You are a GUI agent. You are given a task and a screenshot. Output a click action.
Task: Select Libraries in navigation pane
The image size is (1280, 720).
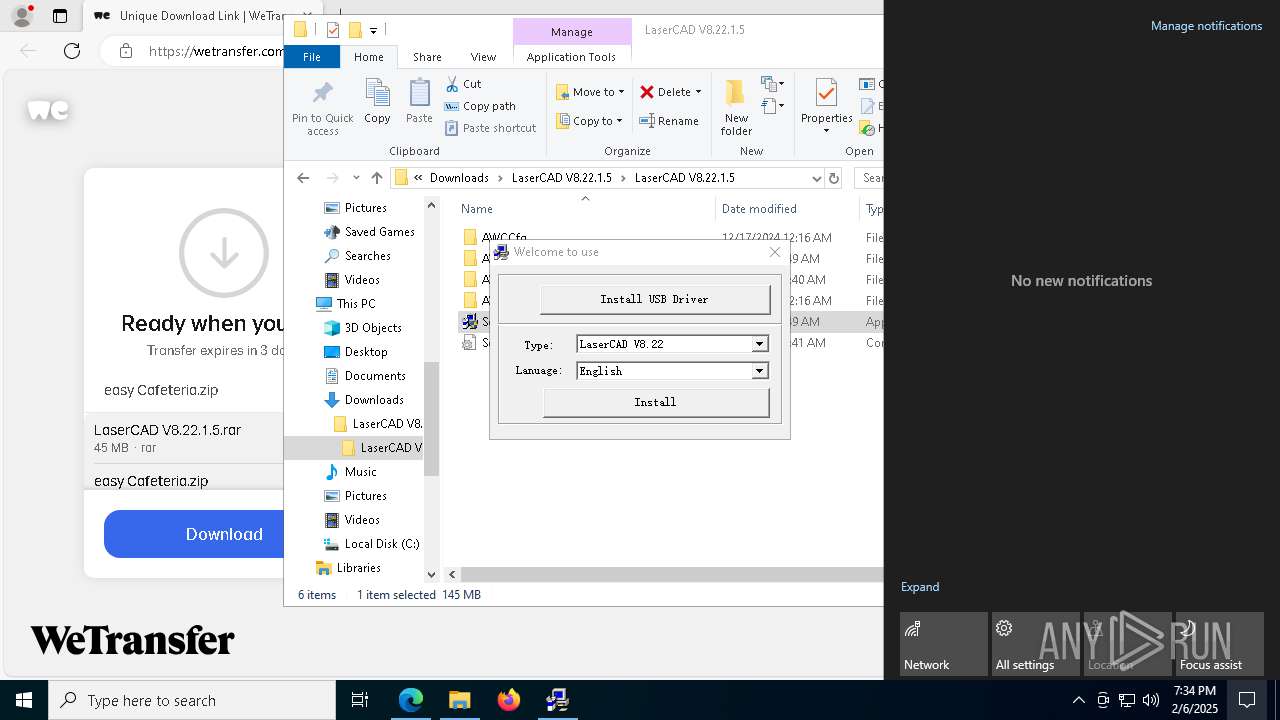pos(348,568)
